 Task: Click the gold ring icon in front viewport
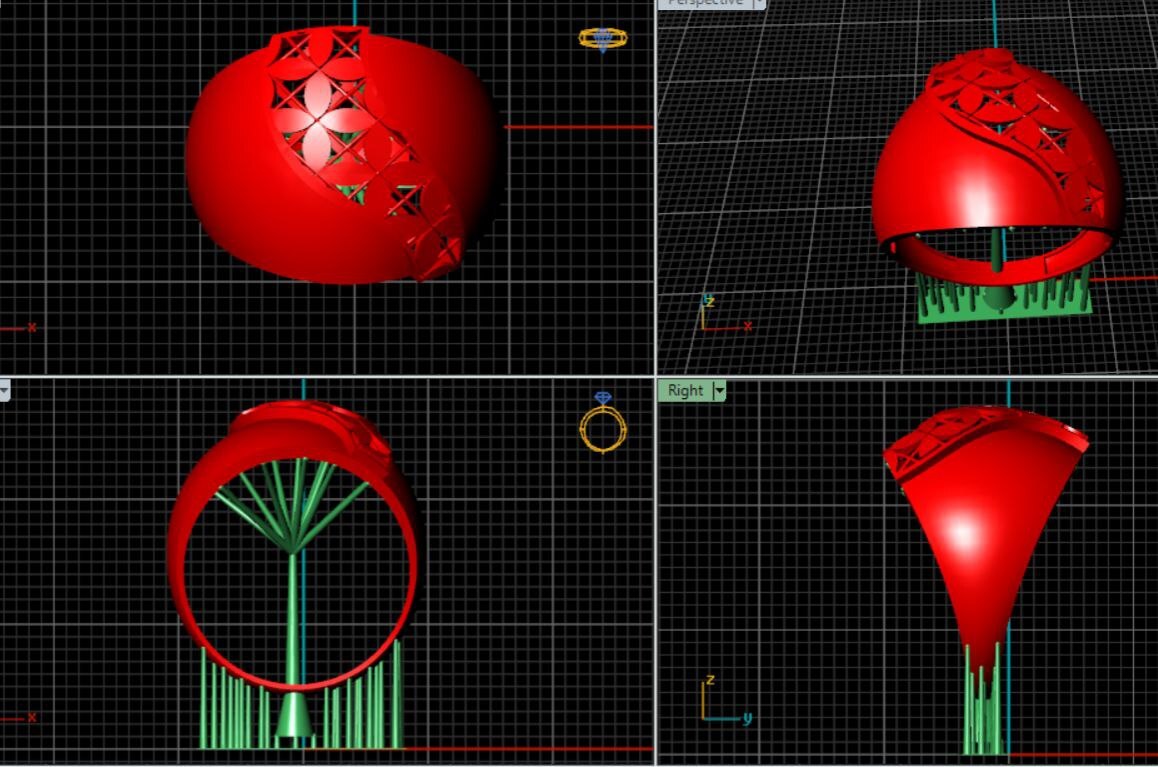coord(603,424)
